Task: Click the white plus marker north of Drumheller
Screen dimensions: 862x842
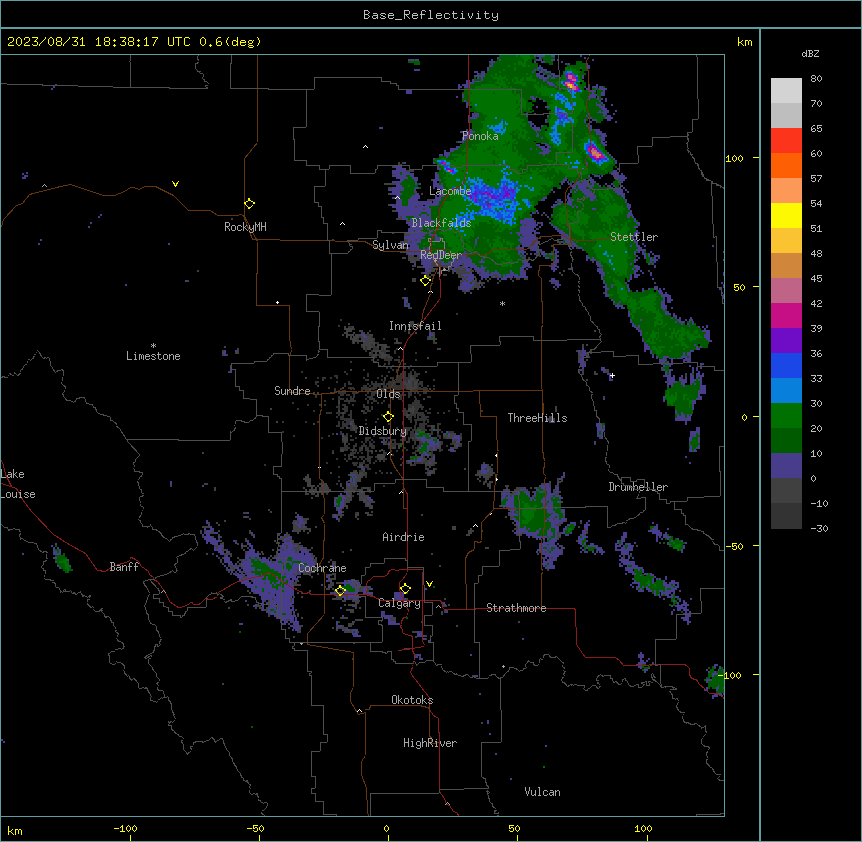Action: click(x=612, y=375)
